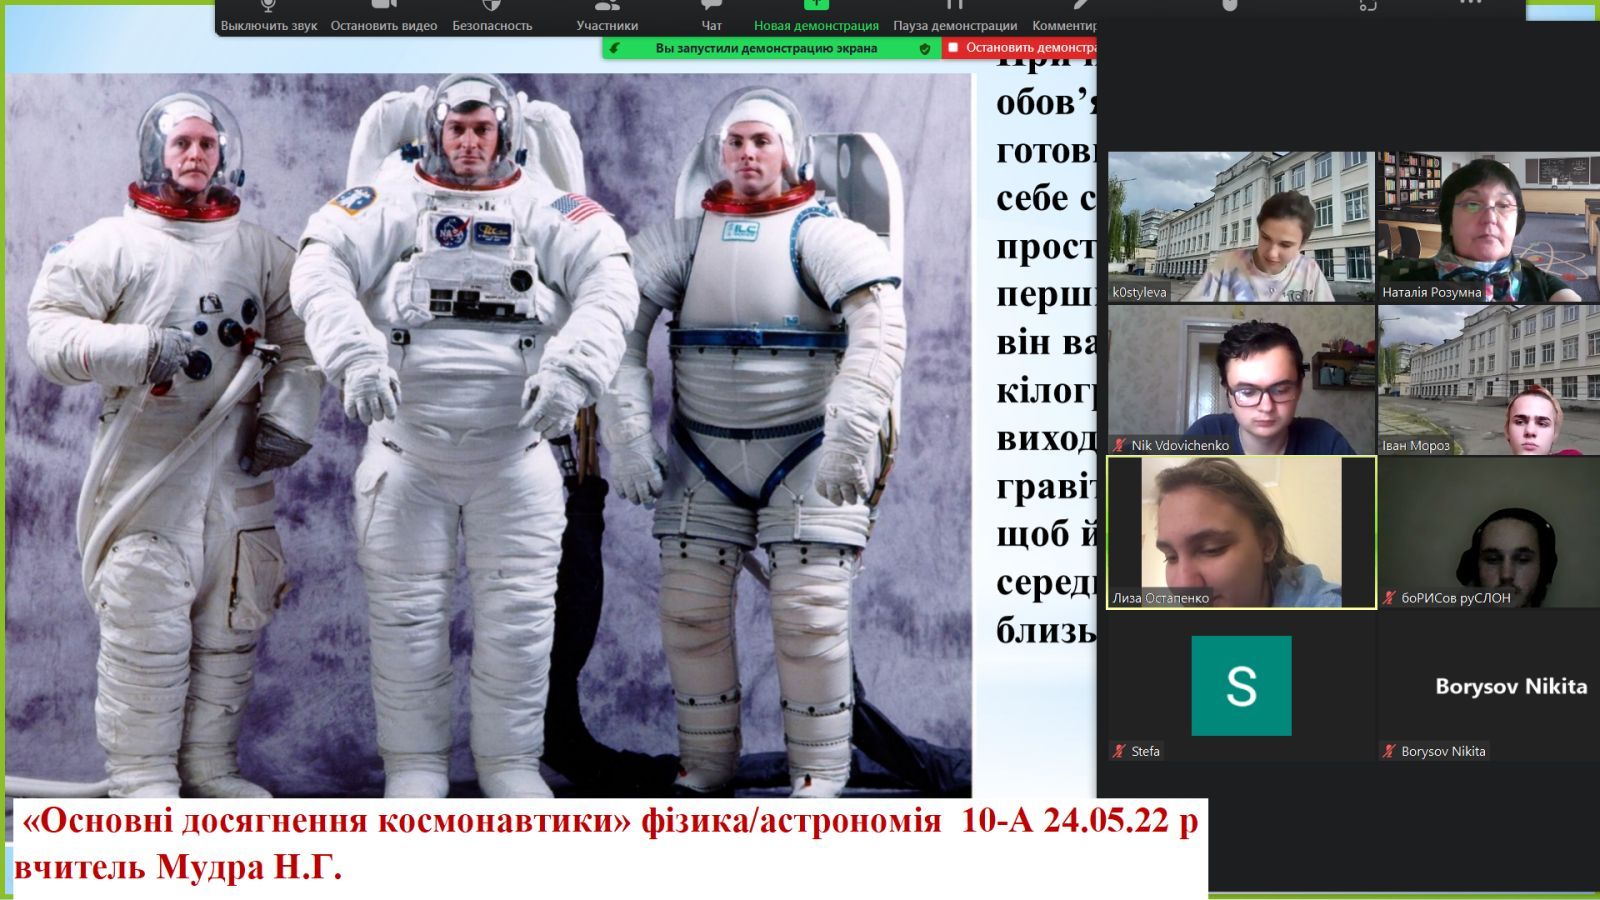Select the k0styleva video tile
1600x900 pixels.
(x=1241, y=226)
